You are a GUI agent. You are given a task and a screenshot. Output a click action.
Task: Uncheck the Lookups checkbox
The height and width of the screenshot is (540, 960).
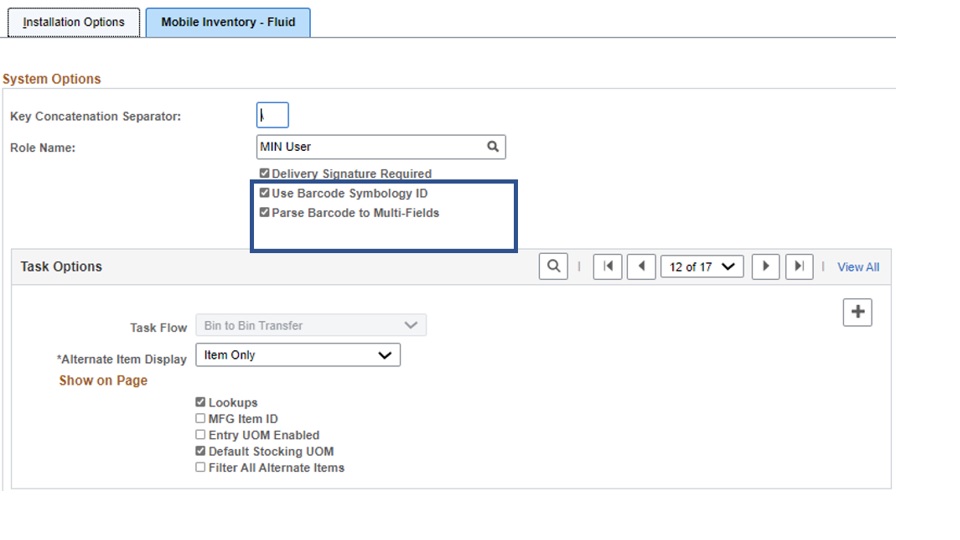[201, 403]
